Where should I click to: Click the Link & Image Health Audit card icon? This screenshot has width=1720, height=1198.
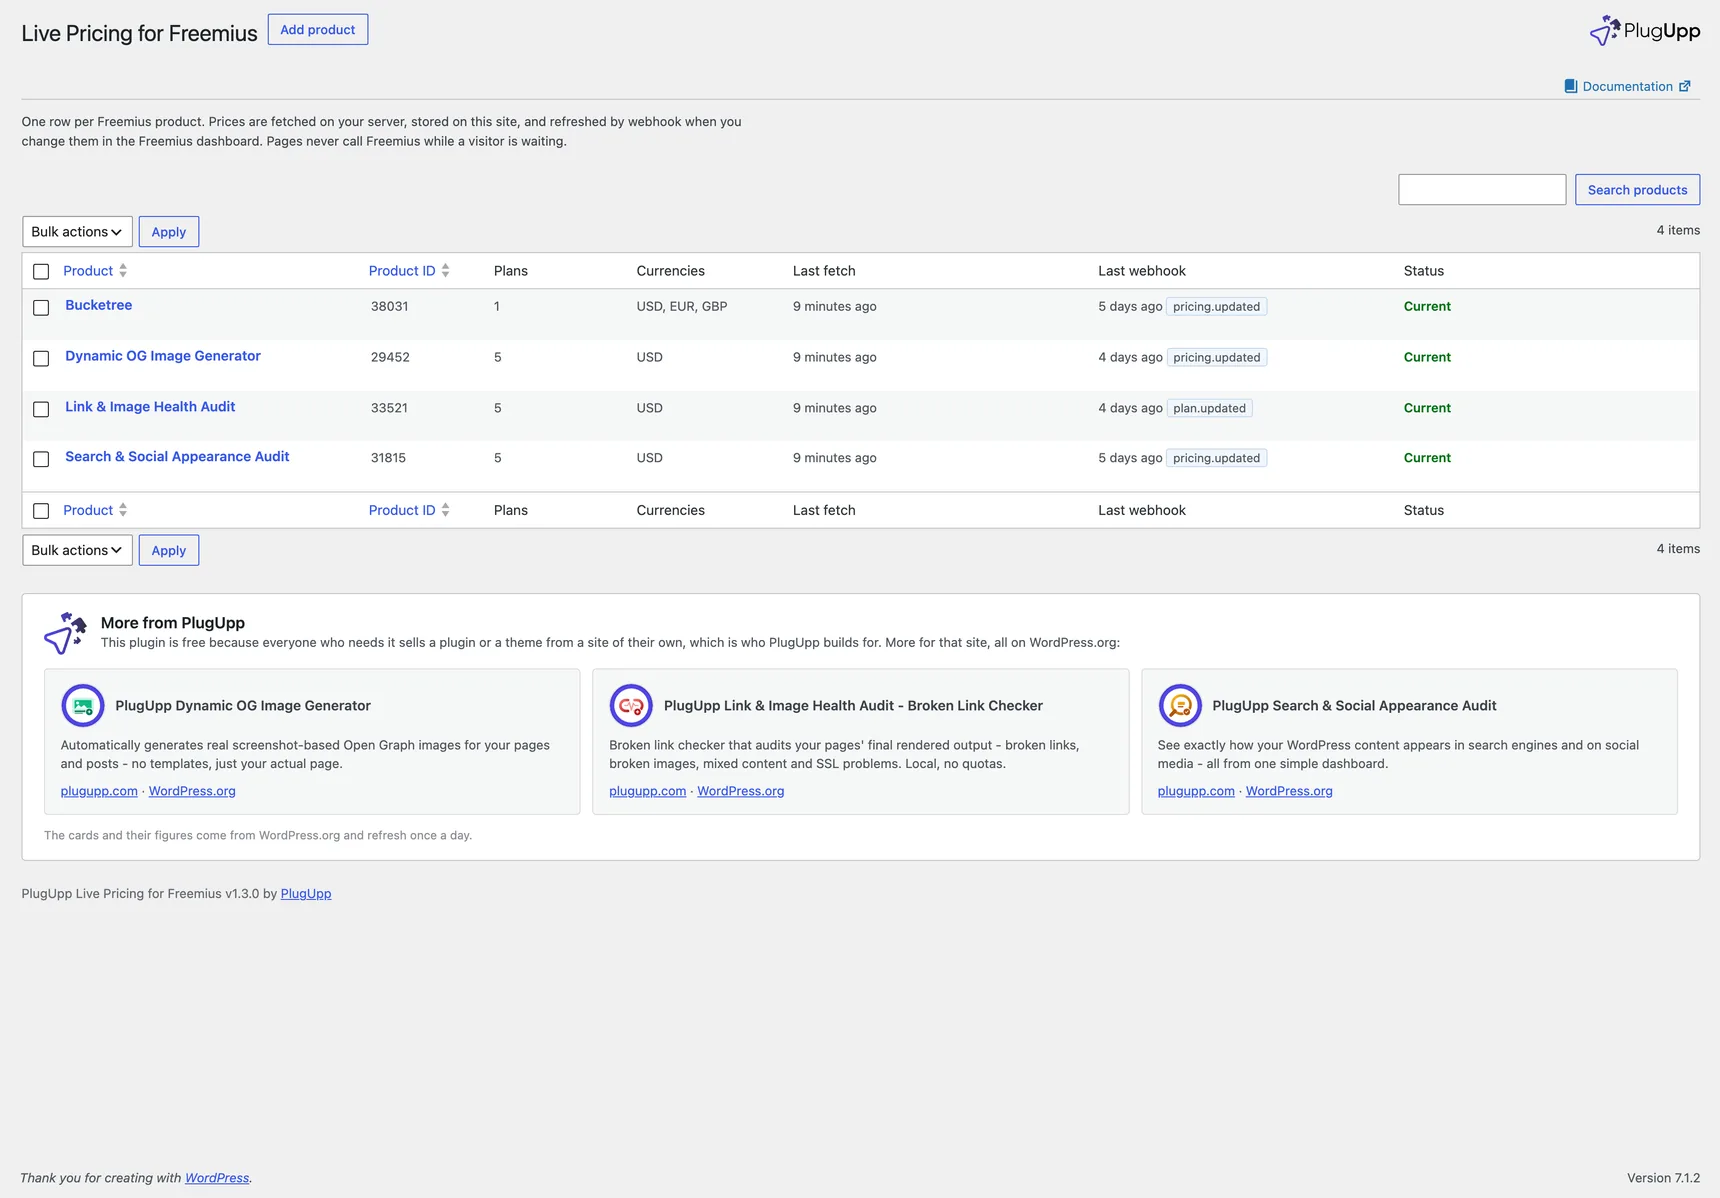click(631, 706)
